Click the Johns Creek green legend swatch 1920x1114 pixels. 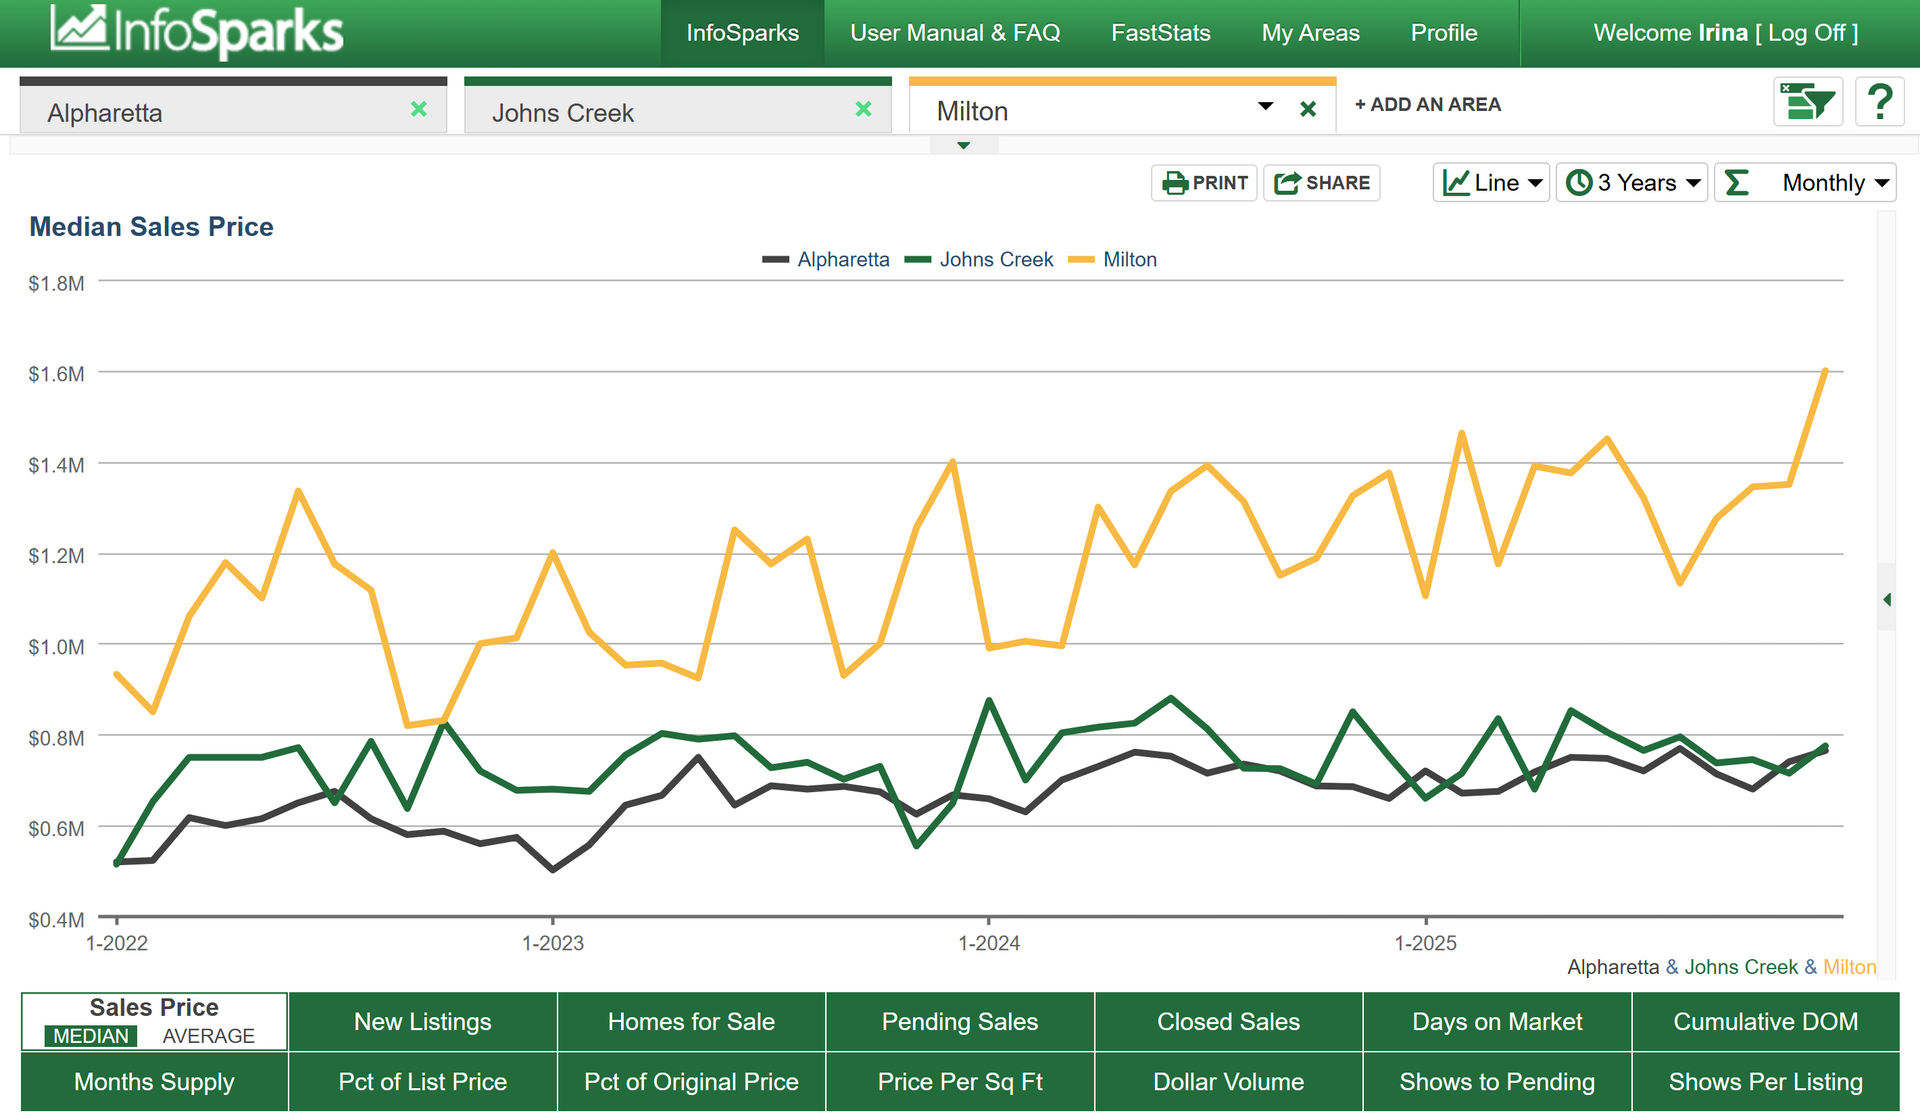tap(917, 260)
